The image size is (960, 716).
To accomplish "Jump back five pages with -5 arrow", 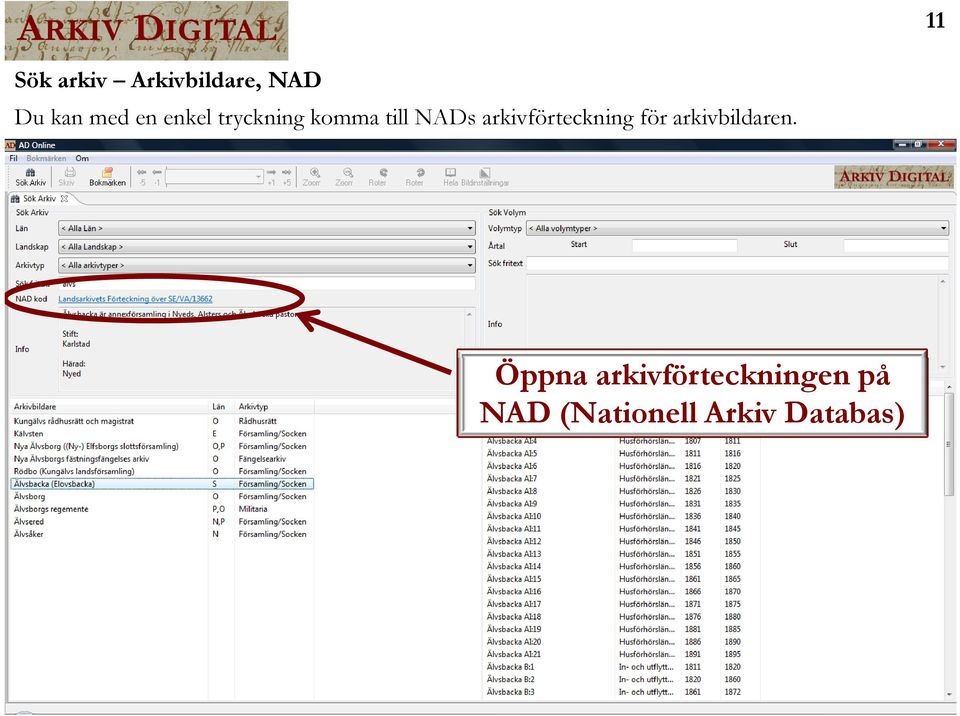I will coord(141,177).
